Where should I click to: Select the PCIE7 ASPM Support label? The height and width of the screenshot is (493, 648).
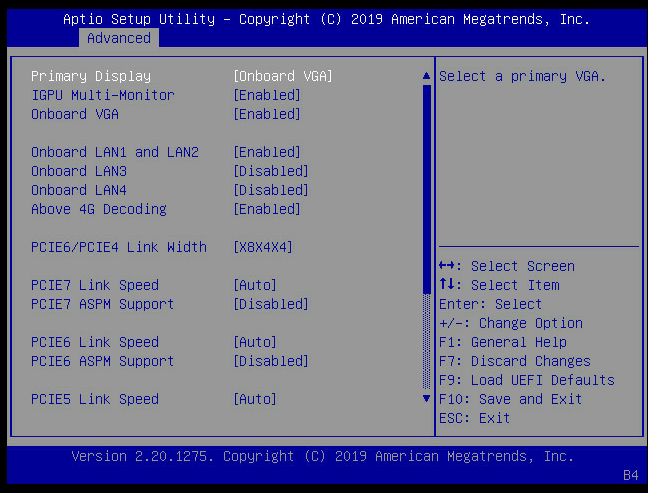[103, 304]
